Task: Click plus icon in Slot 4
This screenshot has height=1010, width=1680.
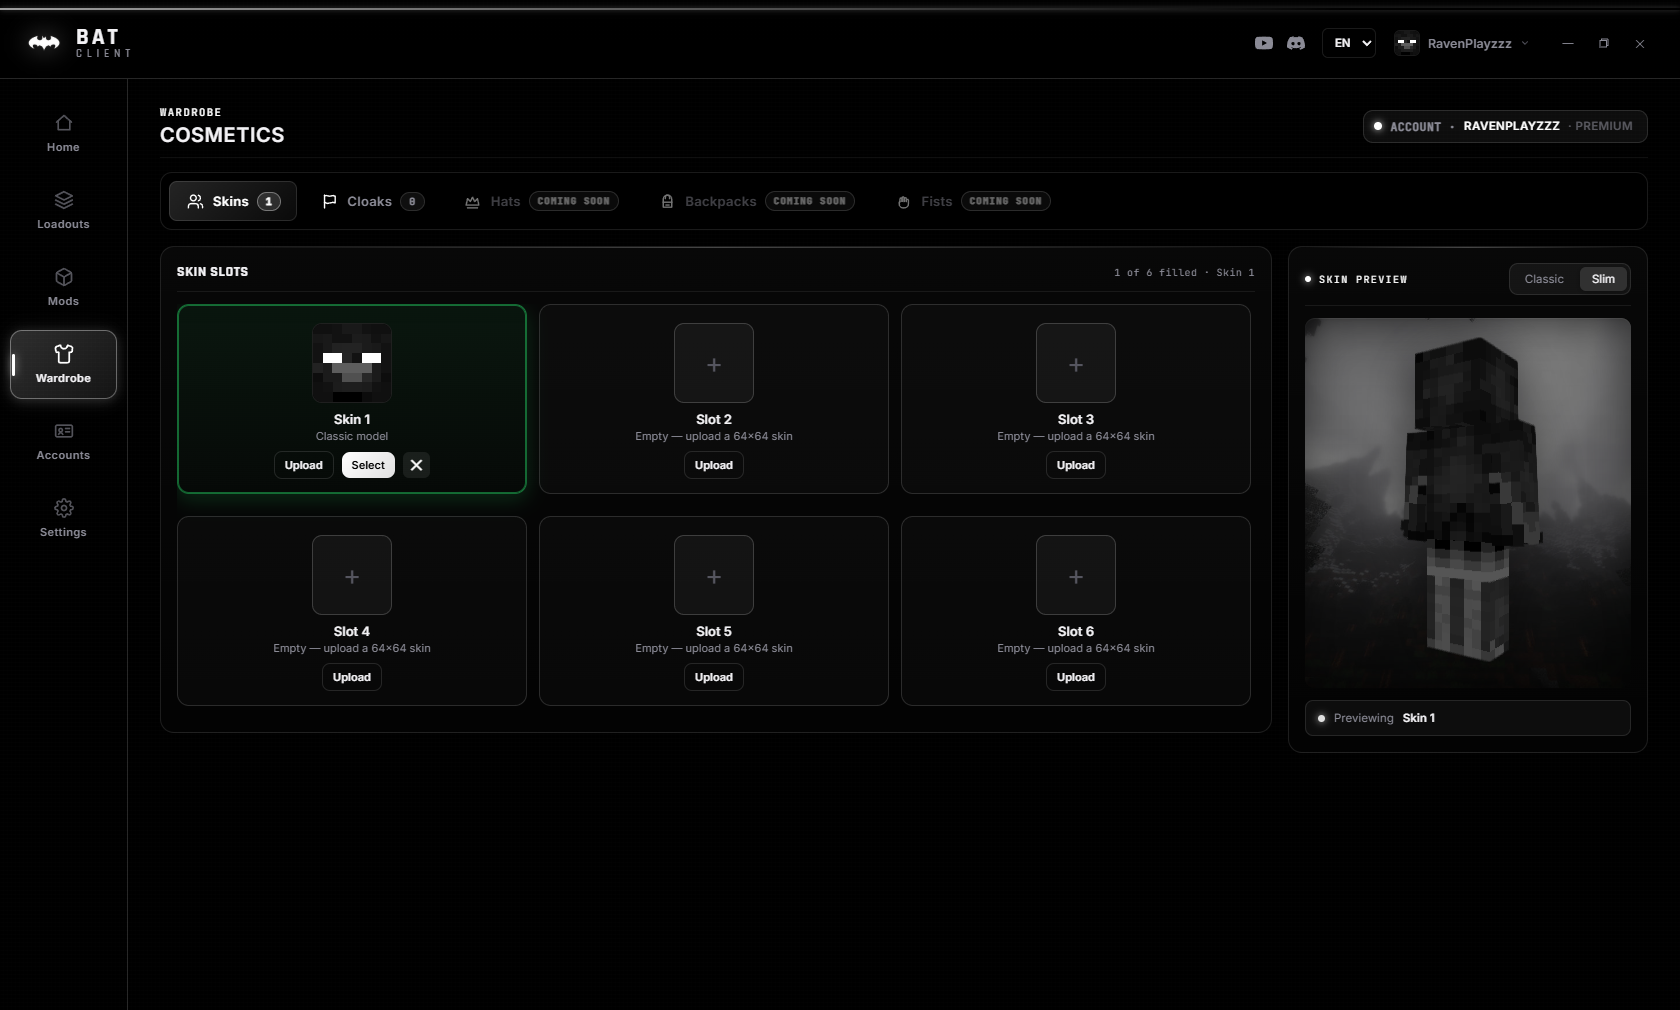Action: (352, 576)
